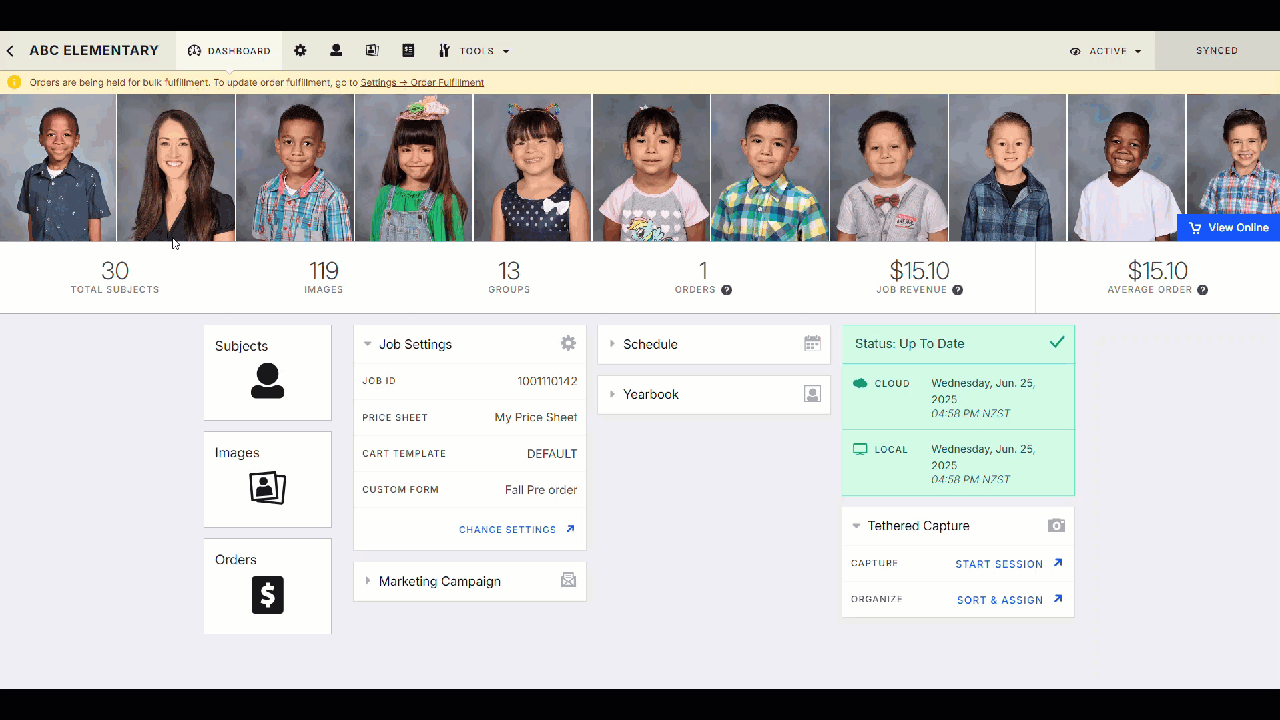
Task: Open the images icon in the top bar
Action: coord(372,50)
